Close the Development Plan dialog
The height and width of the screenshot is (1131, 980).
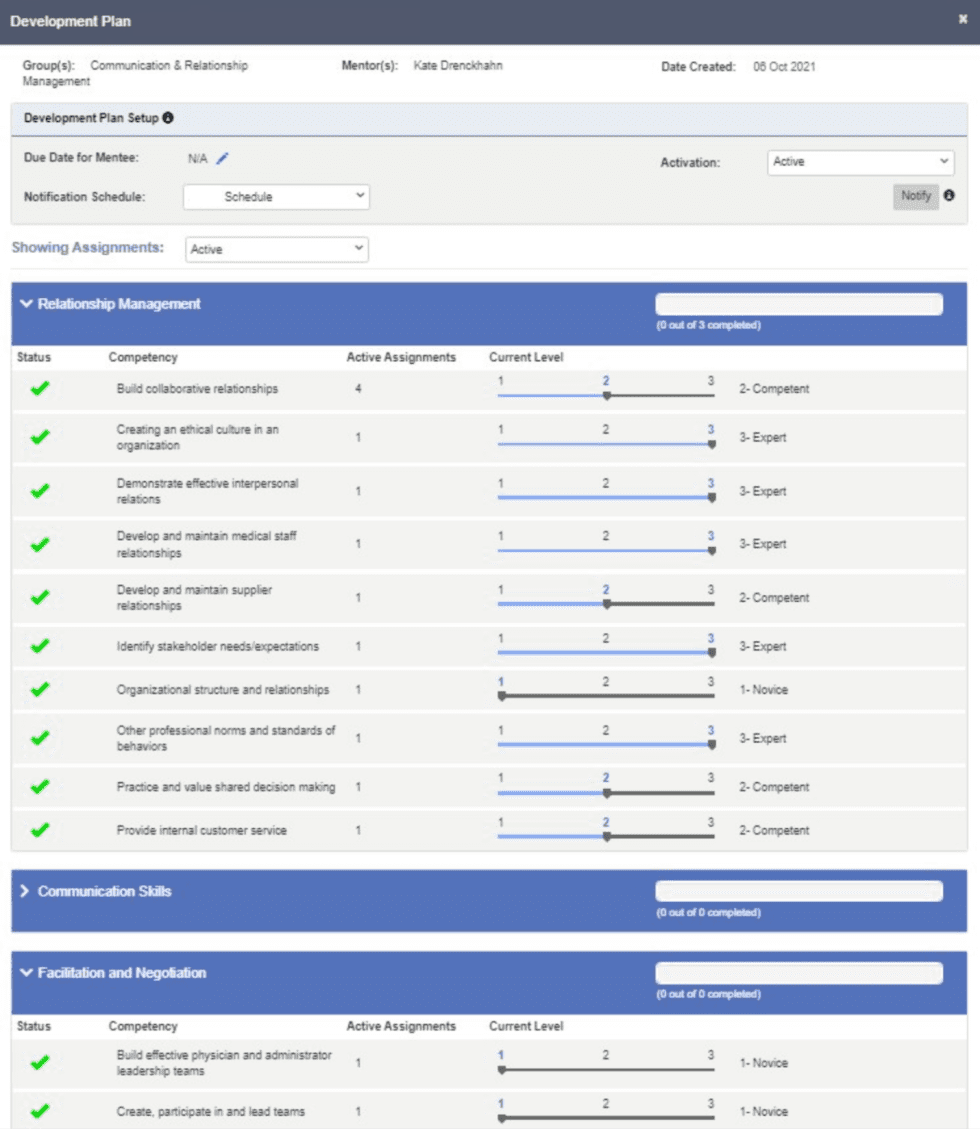pyautogui.click(x=963, y=19)
